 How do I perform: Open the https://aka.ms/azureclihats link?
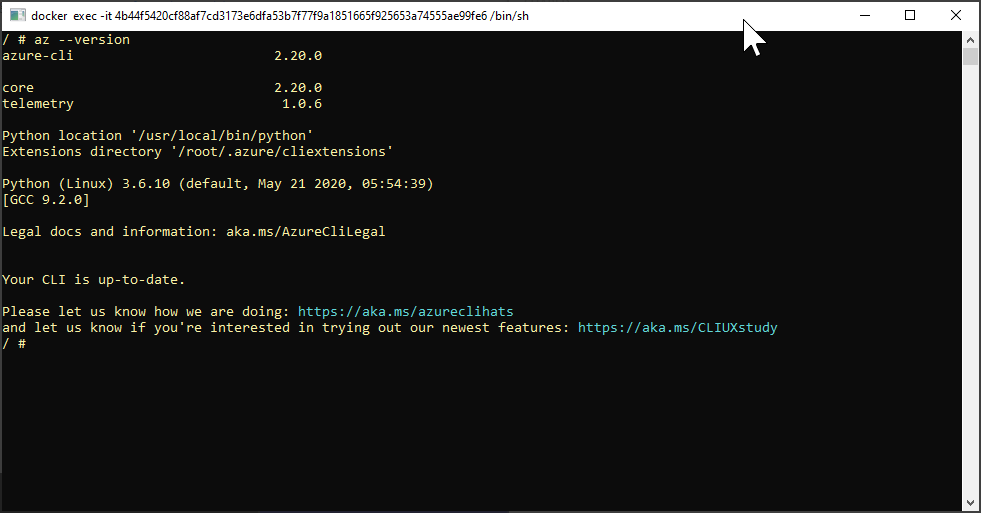click(405, 312)
